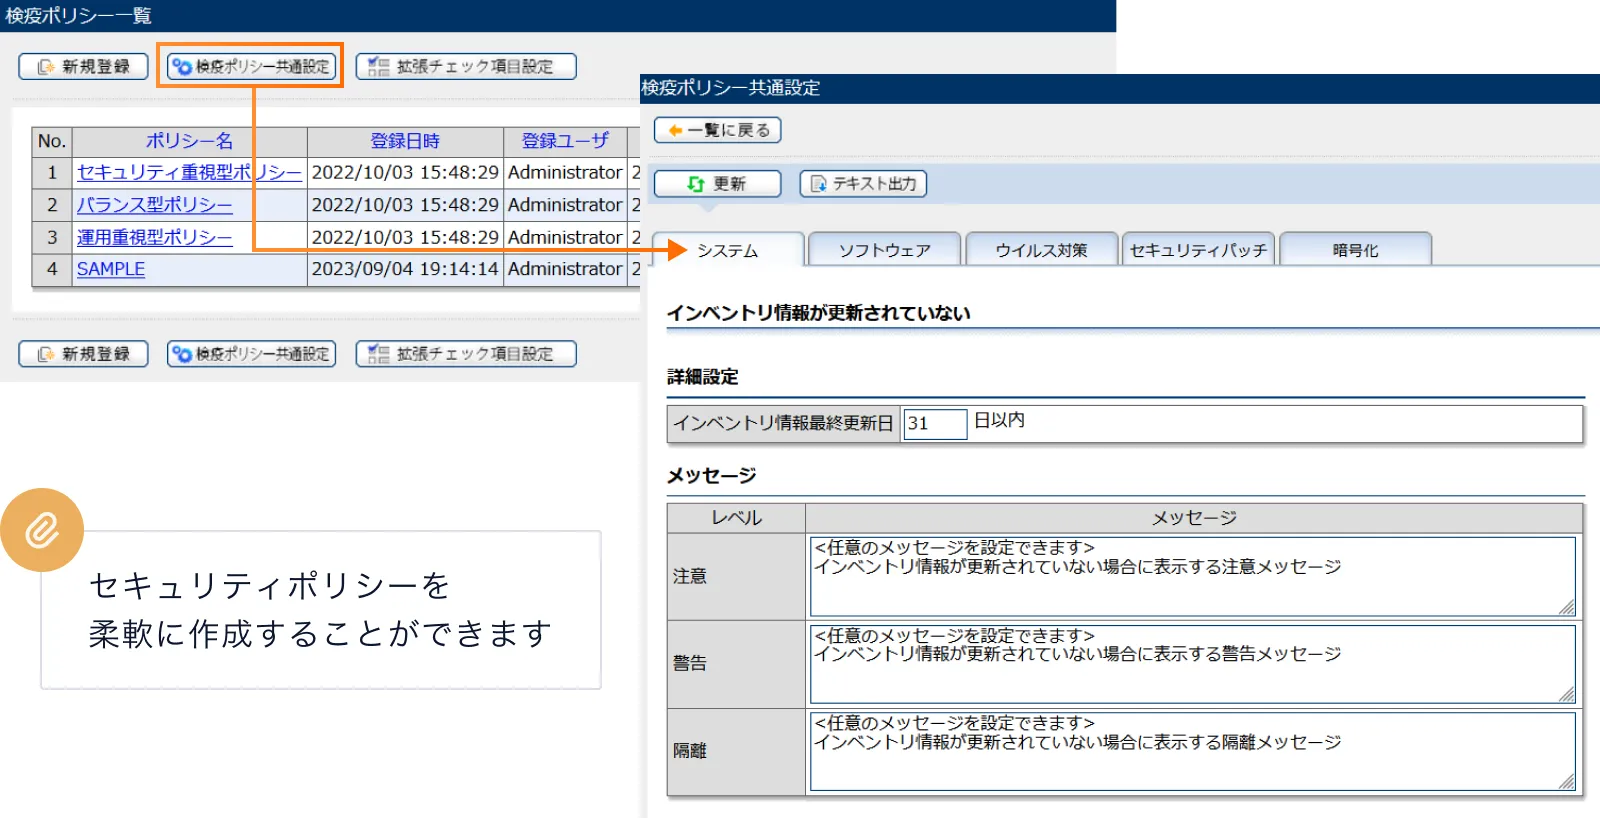Sort by ポリシー名 column header

189,141
